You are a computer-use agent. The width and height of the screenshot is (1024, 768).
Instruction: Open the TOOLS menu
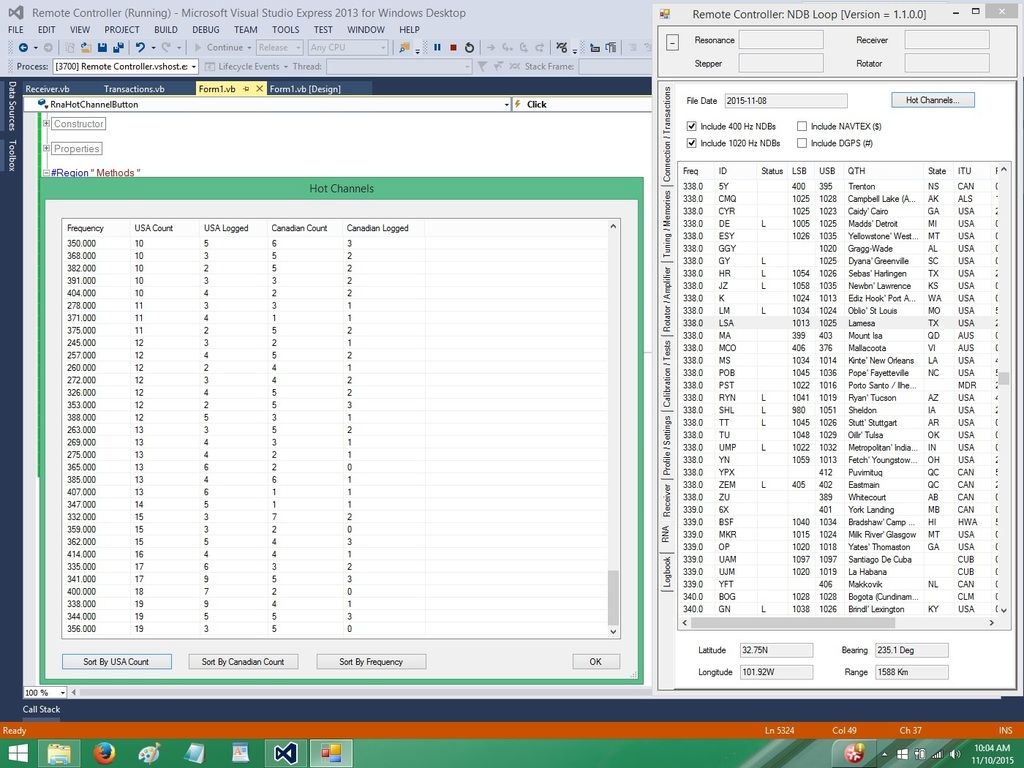285,29
